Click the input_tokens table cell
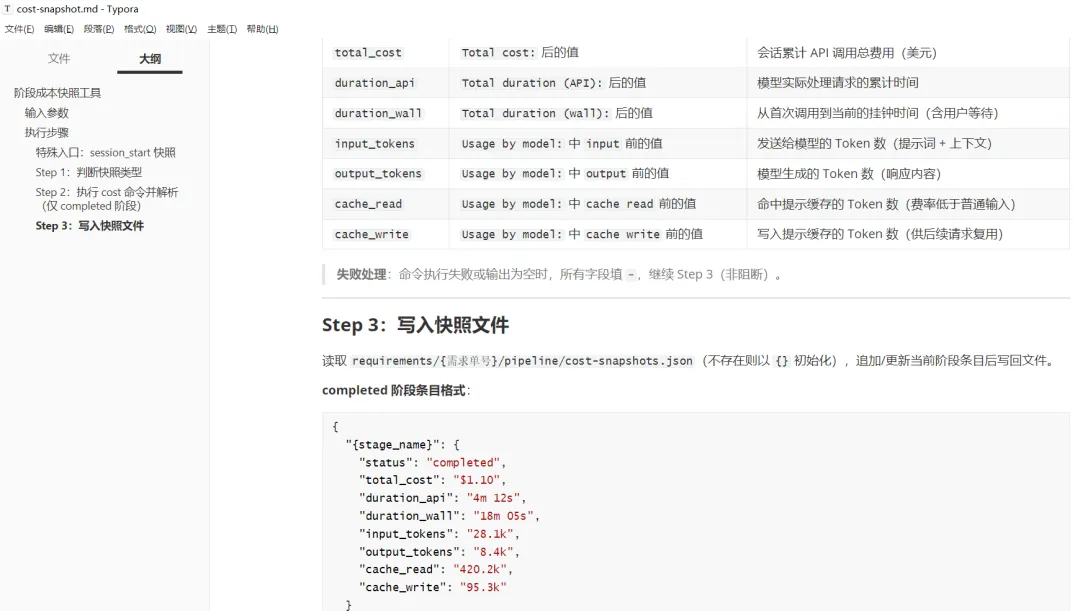 tap(386, 143)
